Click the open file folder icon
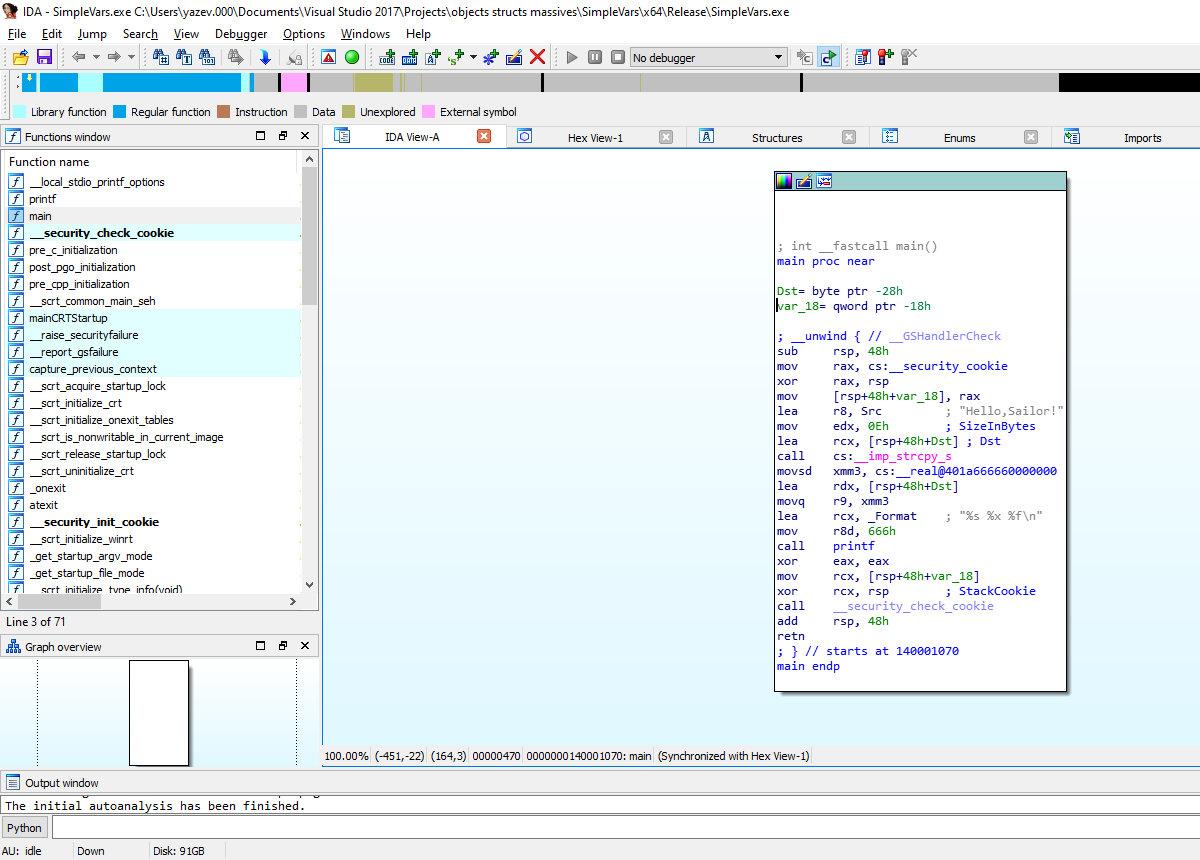This screenshot has width=1200, height=860. (20, 58)
